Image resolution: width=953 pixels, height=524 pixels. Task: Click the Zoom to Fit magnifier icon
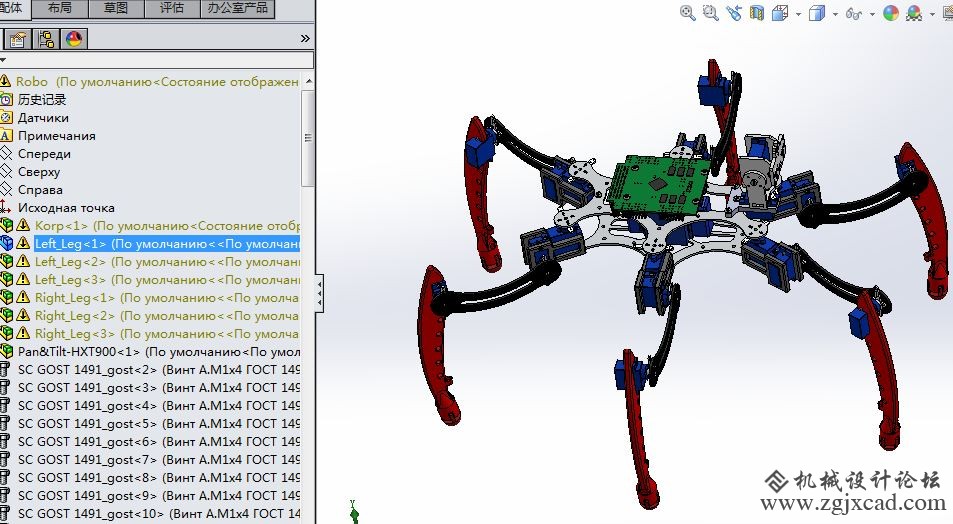[x=687, y=13]
